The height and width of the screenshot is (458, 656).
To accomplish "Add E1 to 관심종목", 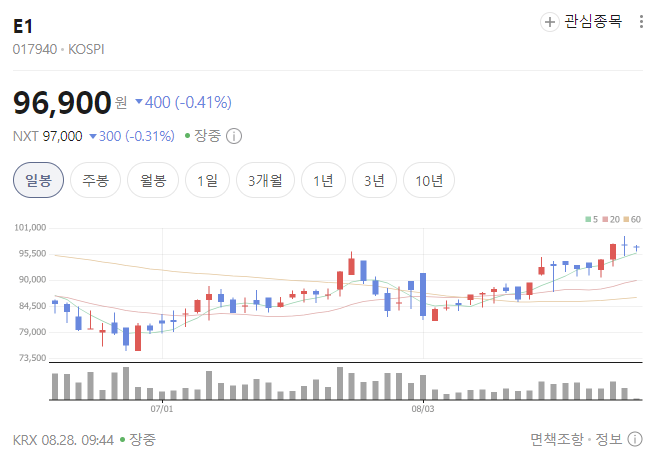I will tap(582, 22).
